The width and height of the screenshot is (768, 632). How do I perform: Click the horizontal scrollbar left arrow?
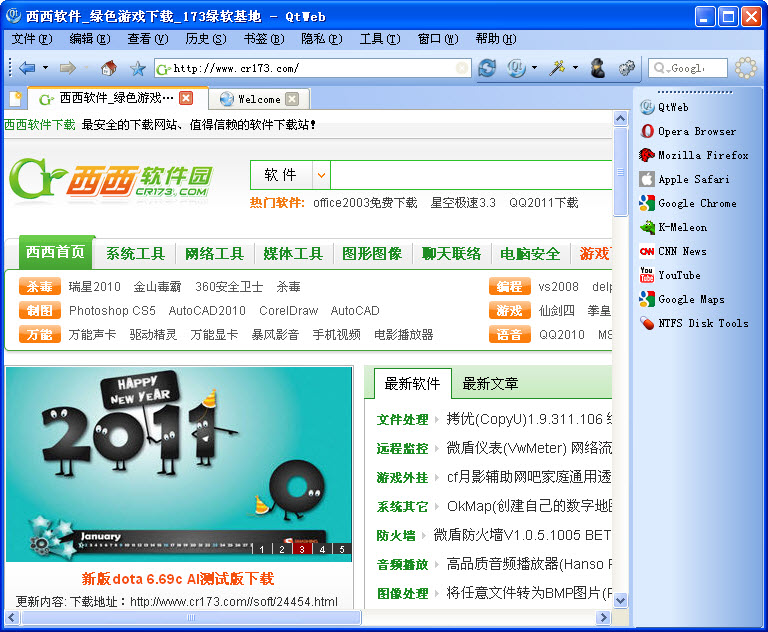[x=12, y=617]
